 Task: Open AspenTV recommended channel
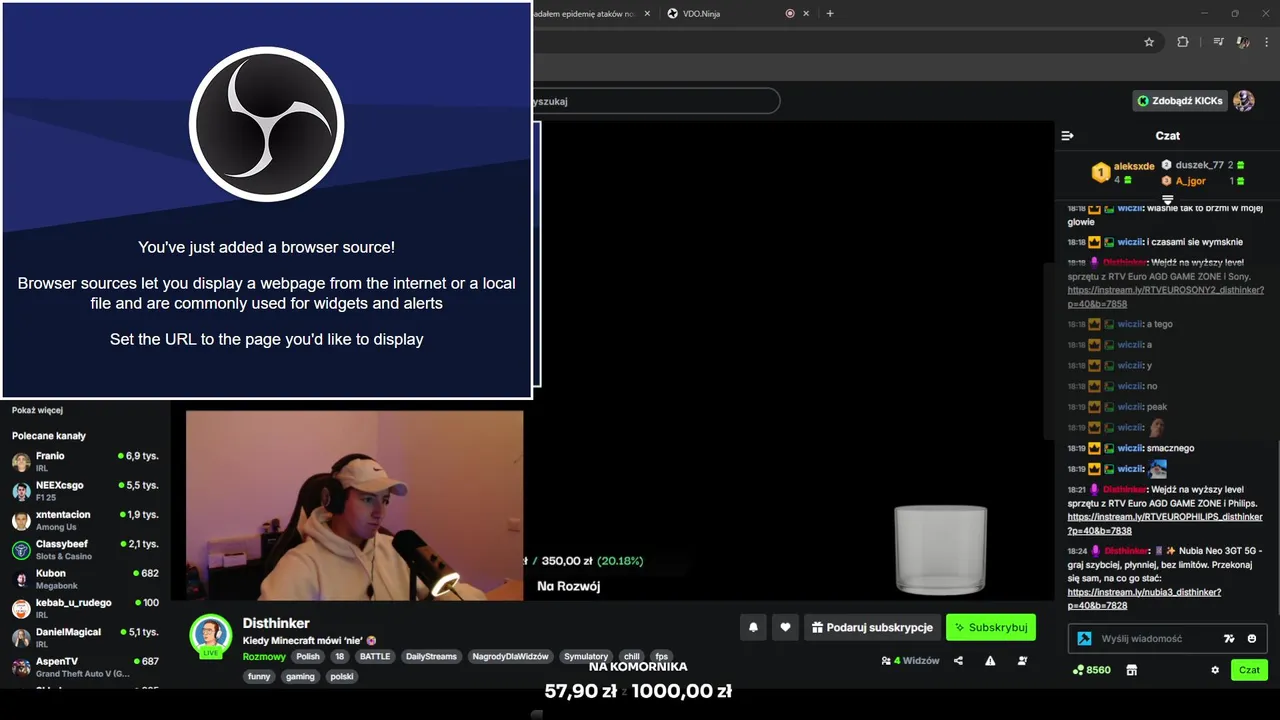pos(85,667)
